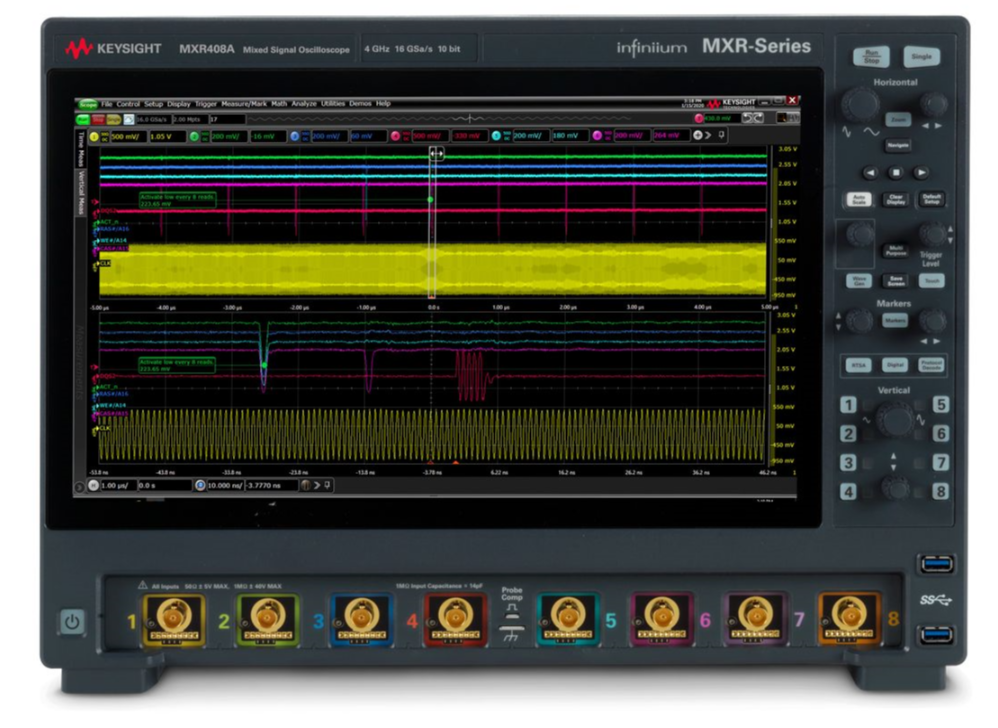The image size is (998, 728).
Task: Click front-panel channel 8 key
Action: pos(941,491)
